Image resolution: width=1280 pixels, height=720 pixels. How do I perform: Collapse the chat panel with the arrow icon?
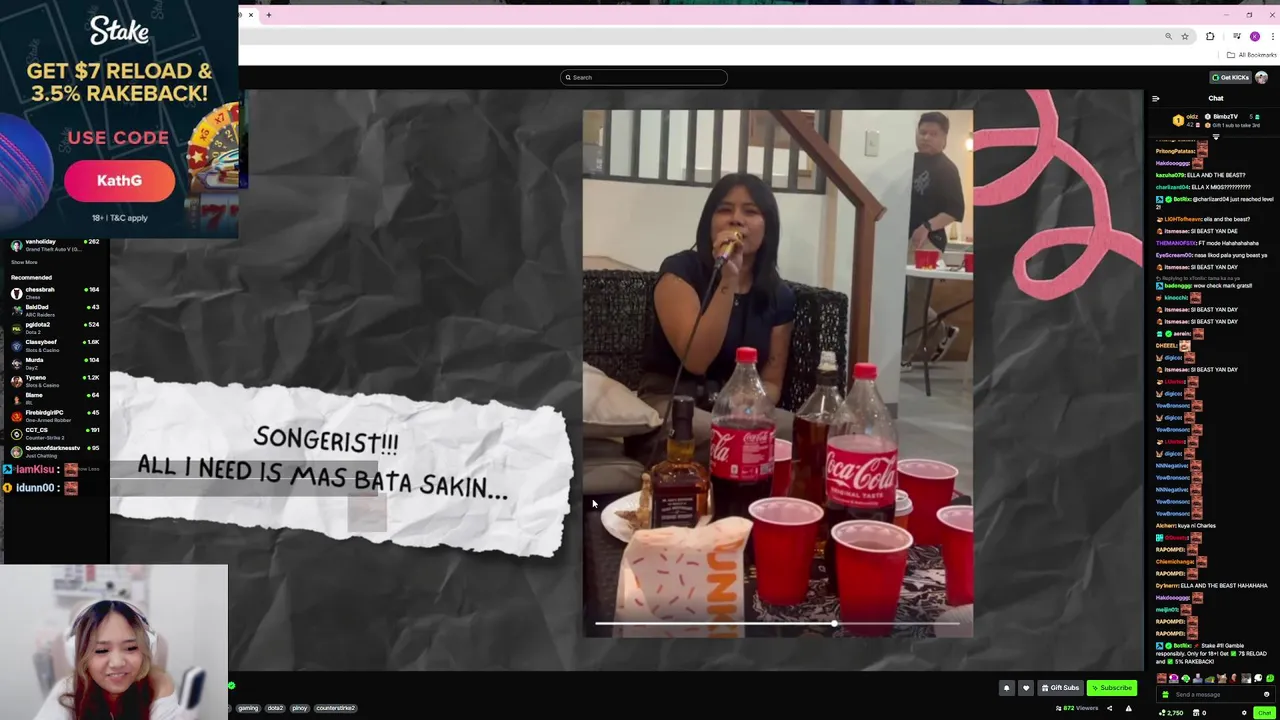click(x=1156, y=98)
